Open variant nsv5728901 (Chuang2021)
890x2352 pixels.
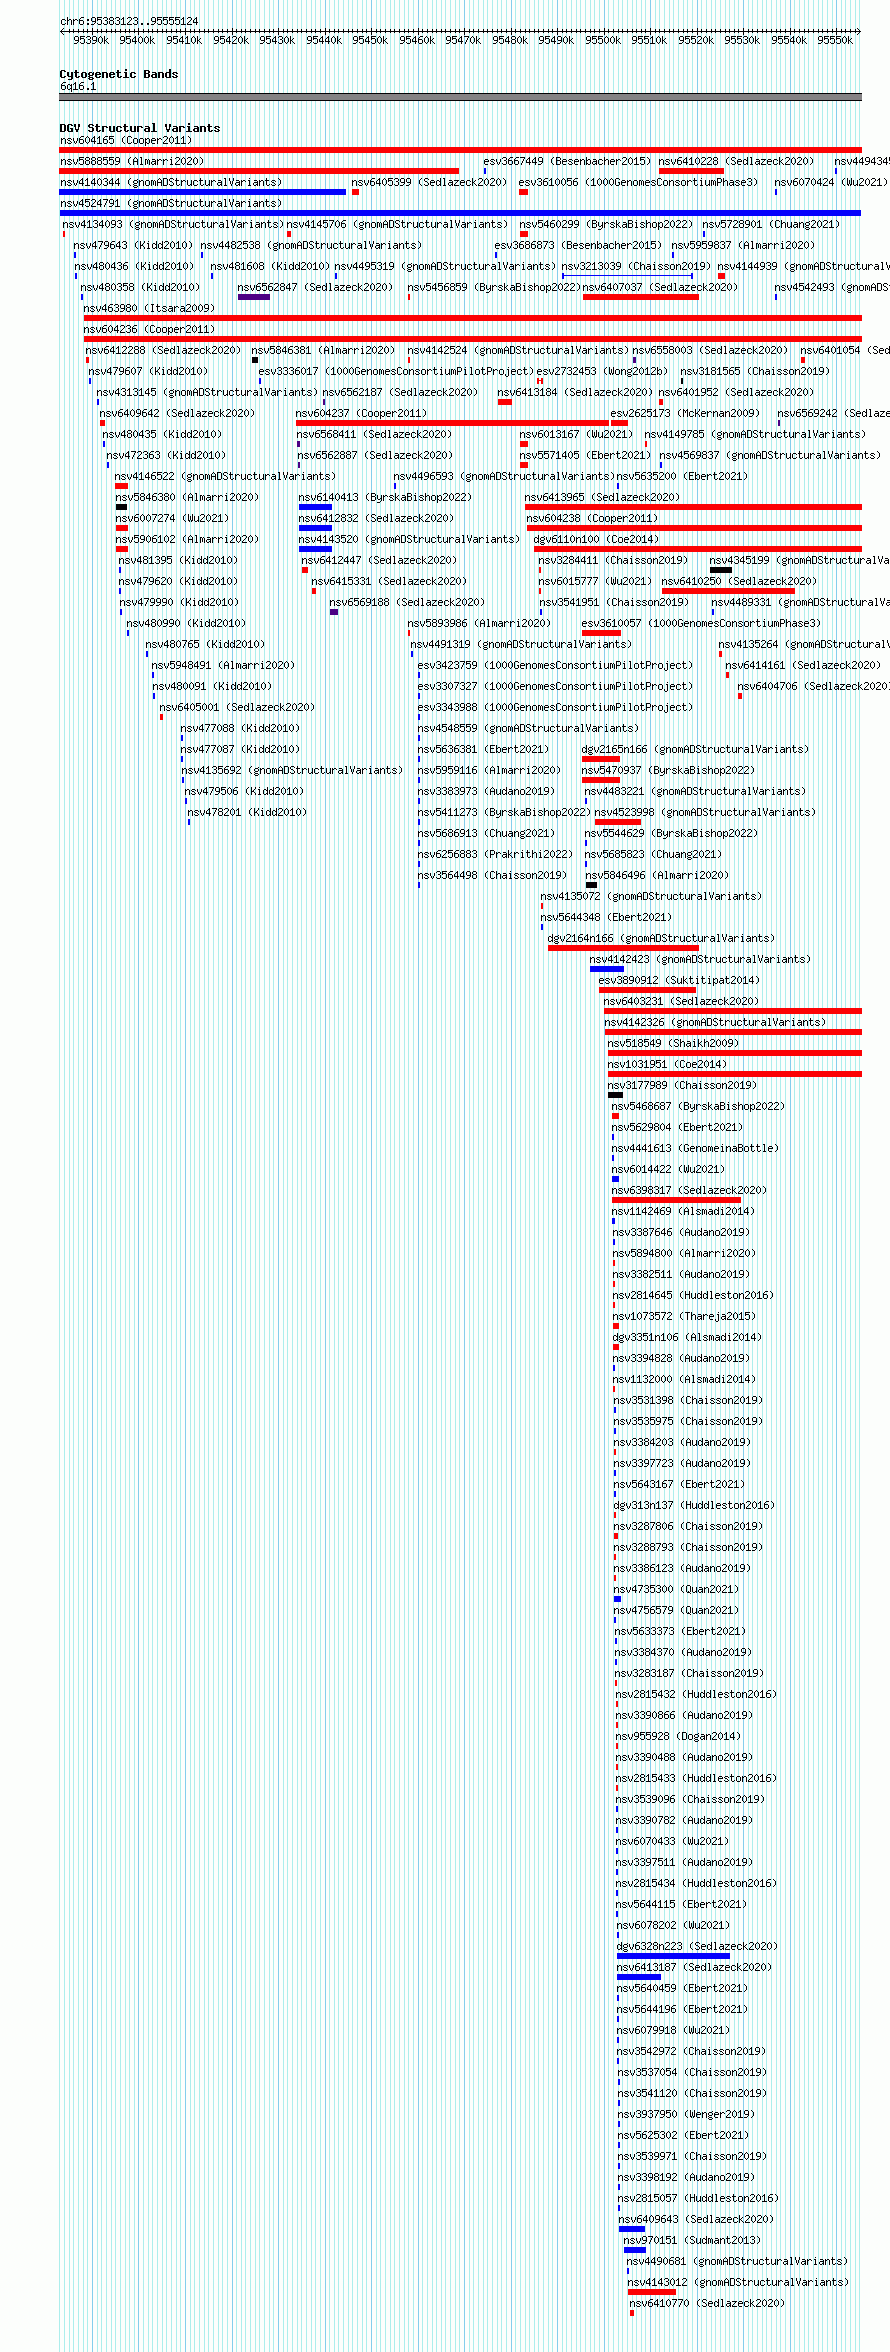coord(771,224)
